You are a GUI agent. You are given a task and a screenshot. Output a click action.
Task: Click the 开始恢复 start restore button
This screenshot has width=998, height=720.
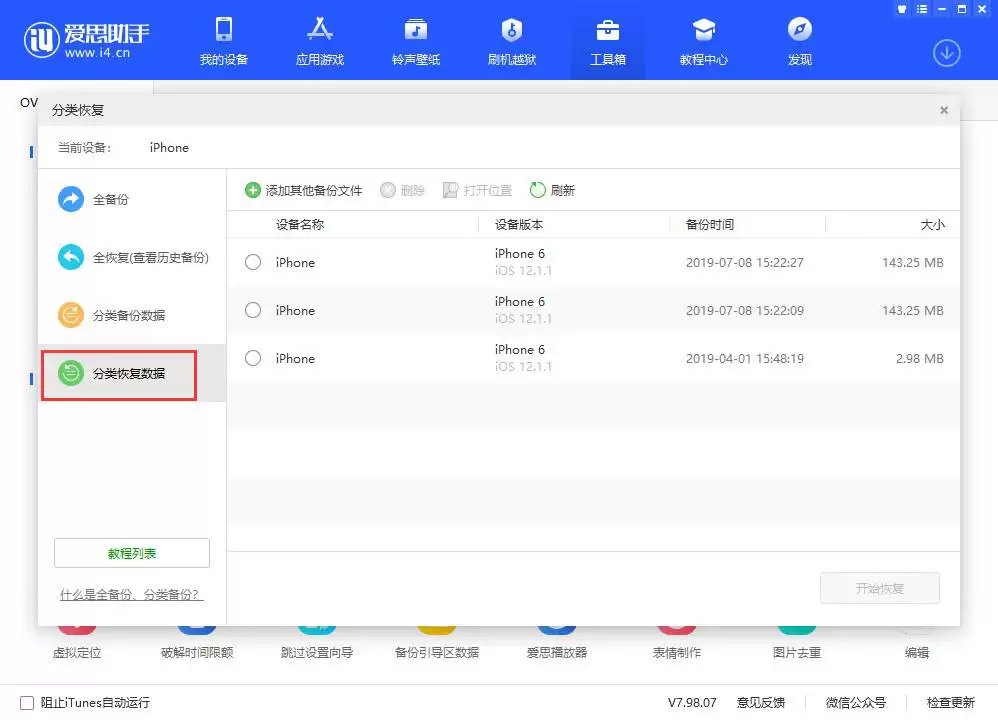pyautogui.click(x=880, y=588)
